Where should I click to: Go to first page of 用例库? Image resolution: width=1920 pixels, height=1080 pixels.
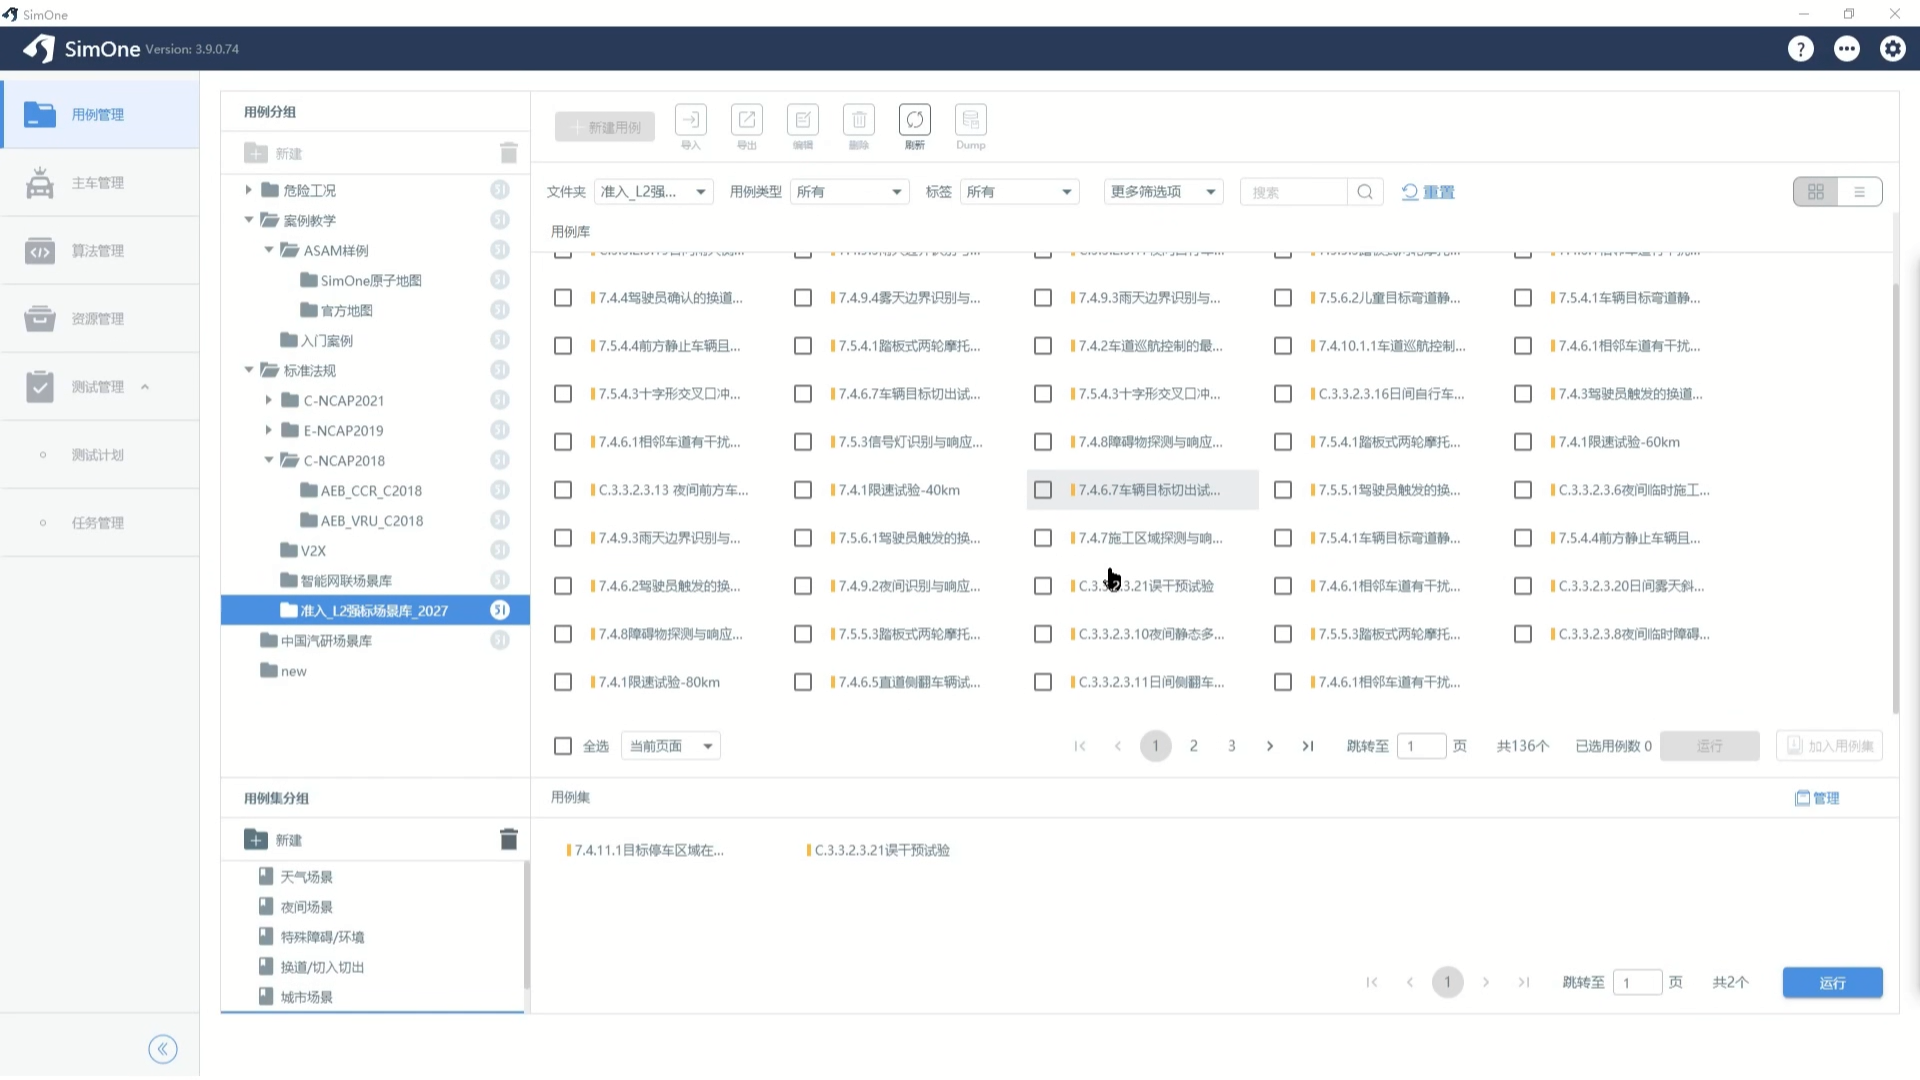point(1080,746)
